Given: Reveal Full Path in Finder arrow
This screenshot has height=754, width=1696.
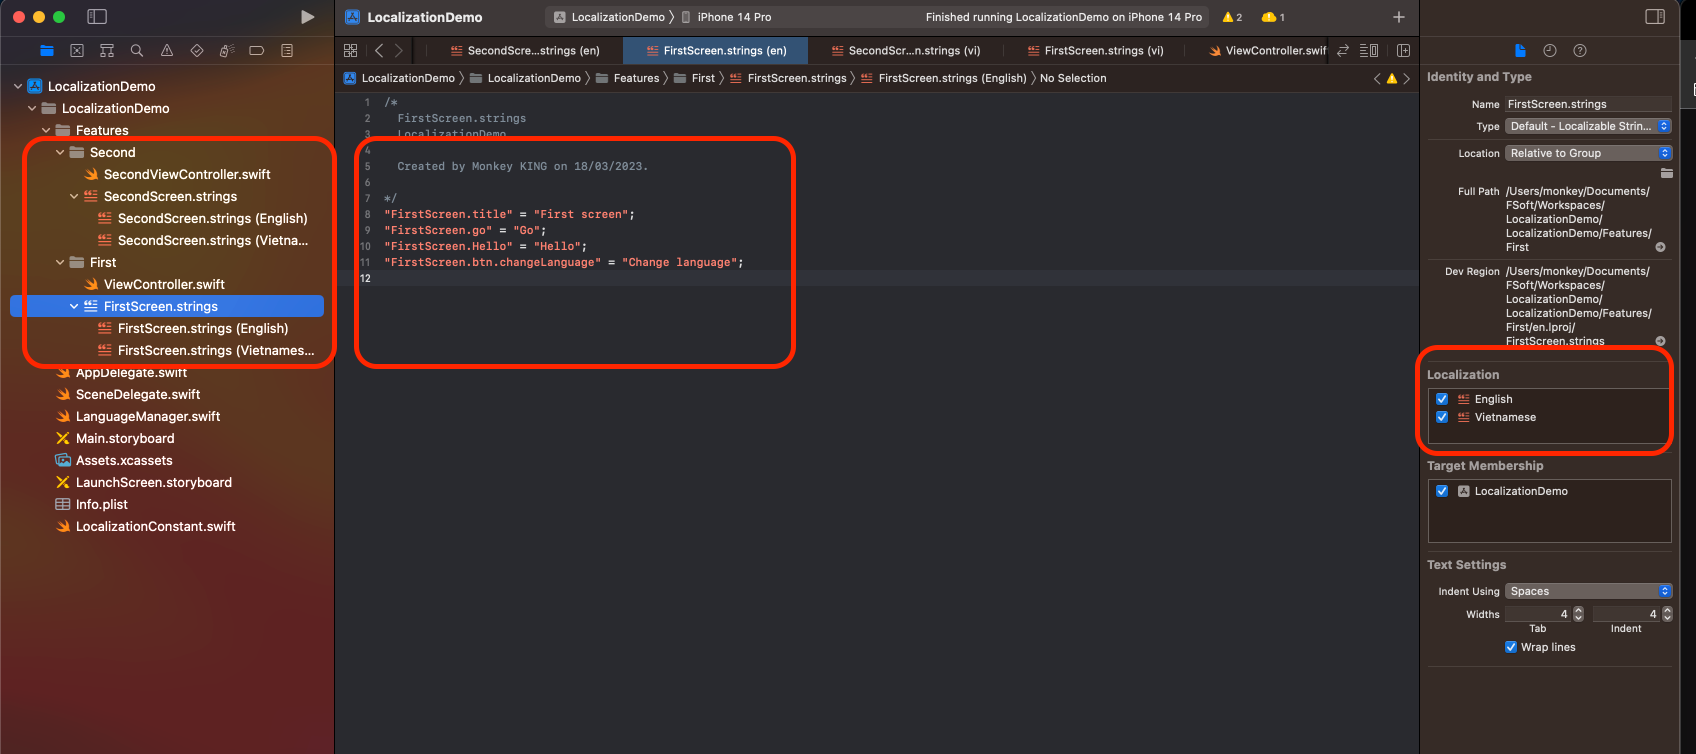Looking at the screenshot, I should click(x=1660, y=247).
